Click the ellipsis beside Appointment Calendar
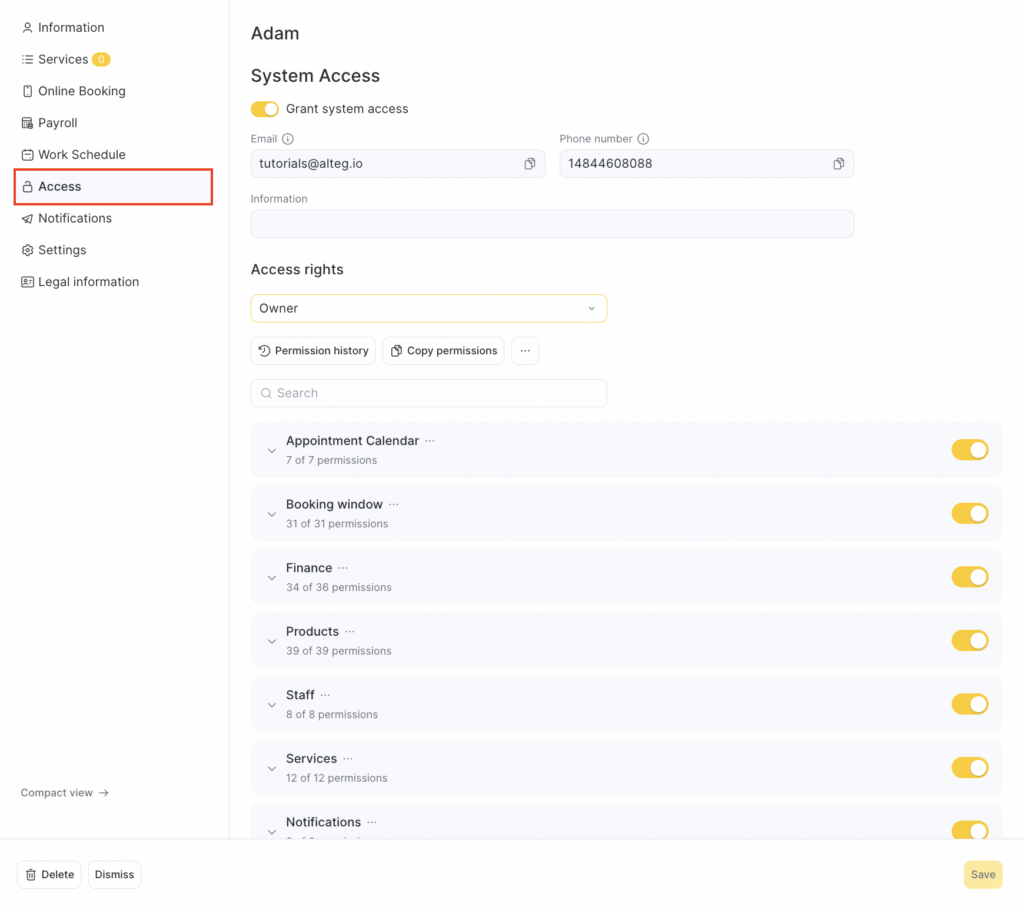Image resolution: width=1024 pixels, height=910 pixels. point(430,441)
